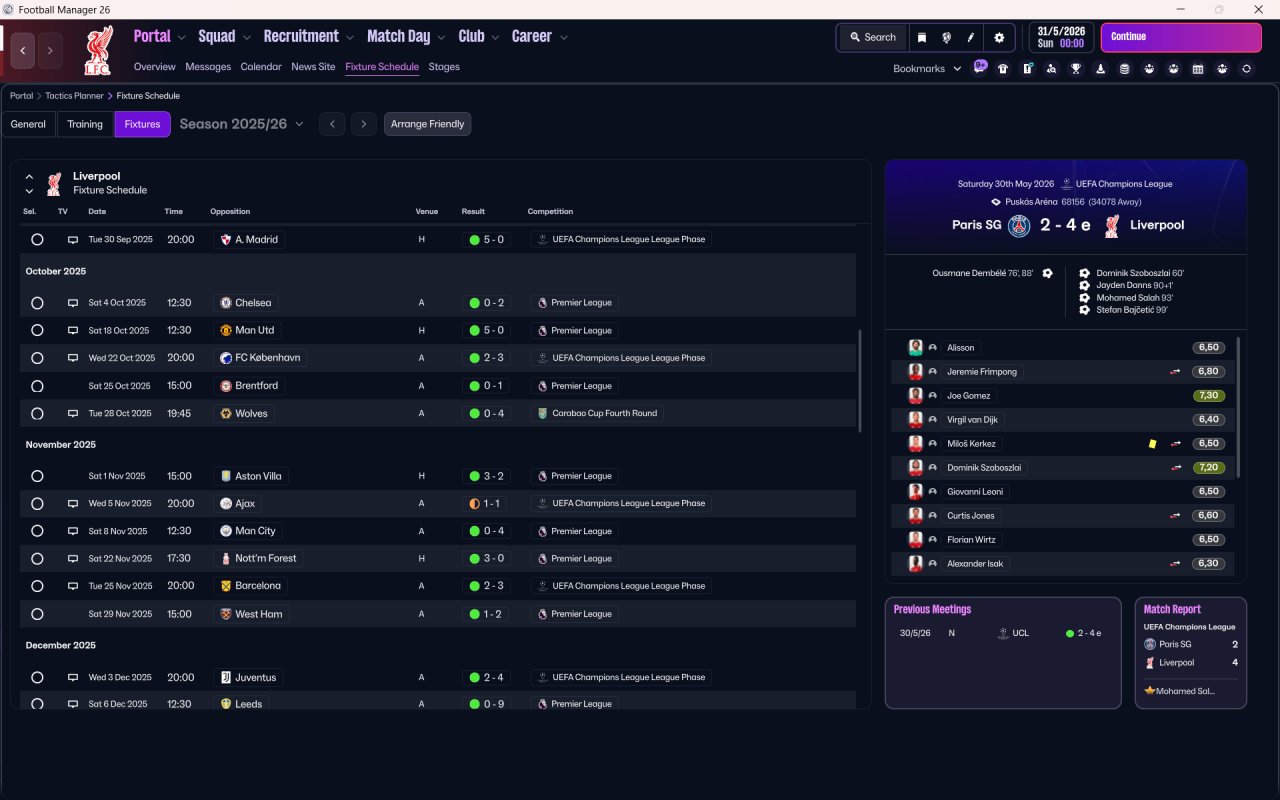1280x800 pixels.
Task: Select the Wolves fixture radio button
Action: [x=37, y=413]
